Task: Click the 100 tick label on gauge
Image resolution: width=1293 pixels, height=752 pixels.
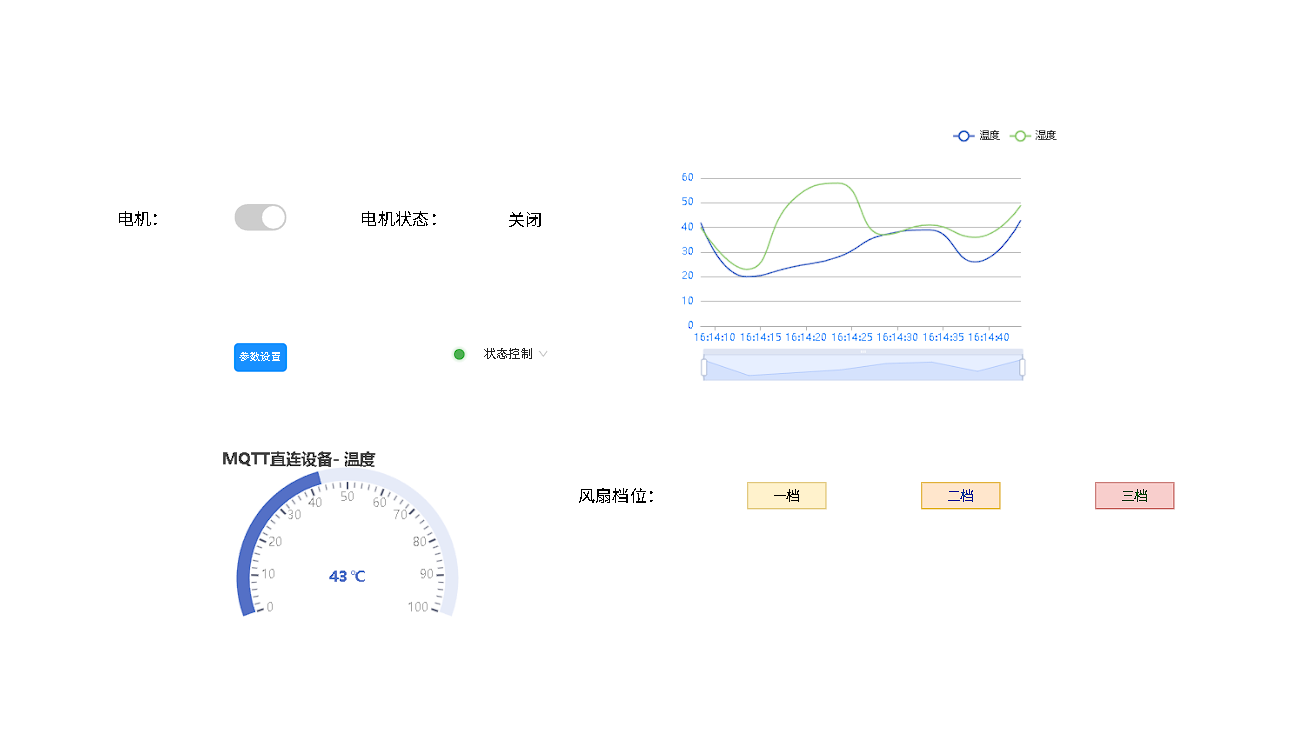Action: pyautogui.click(x=418, y=607)
